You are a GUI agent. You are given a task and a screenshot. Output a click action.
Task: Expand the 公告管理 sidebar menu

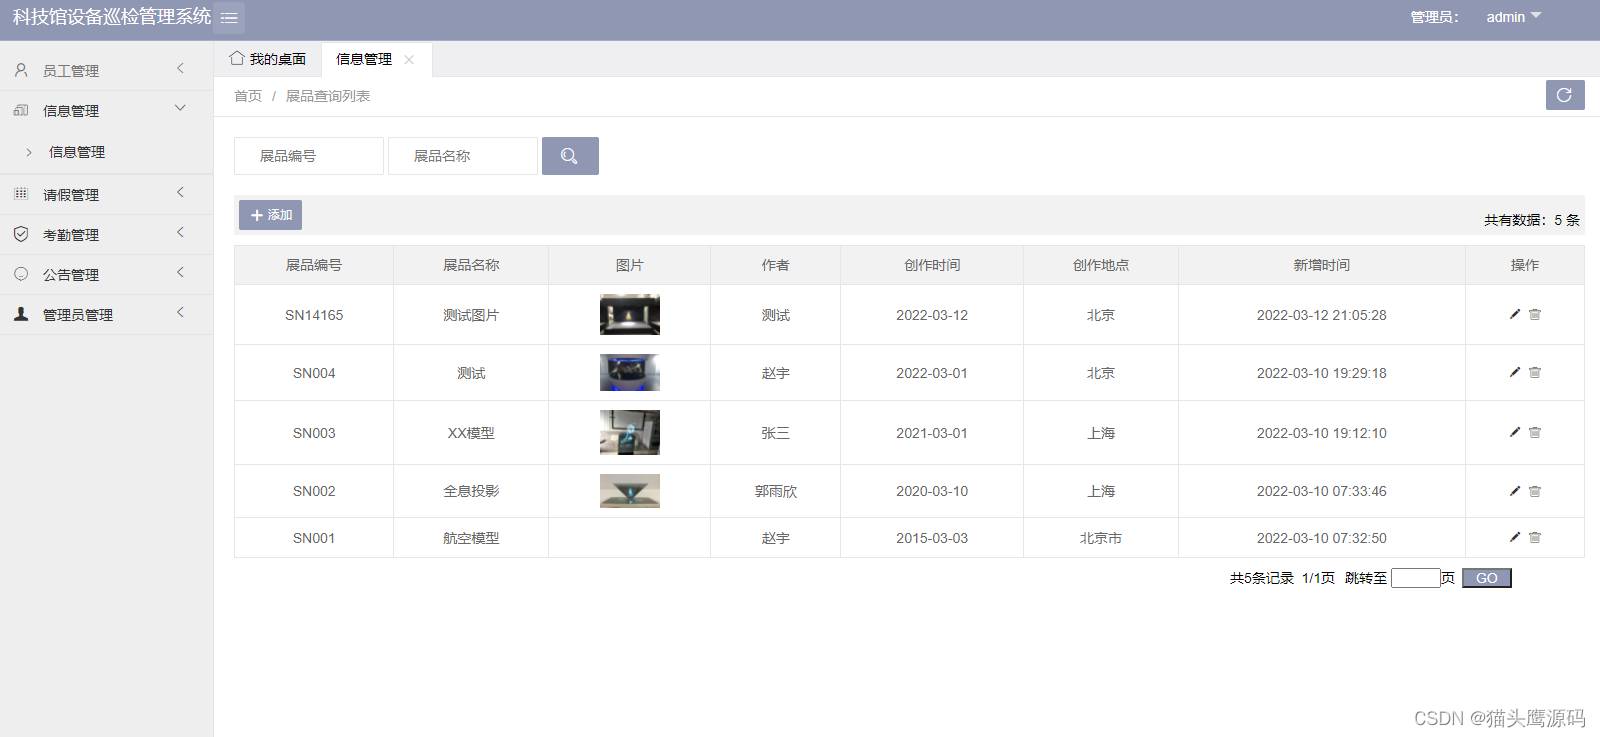click(106, 274)
